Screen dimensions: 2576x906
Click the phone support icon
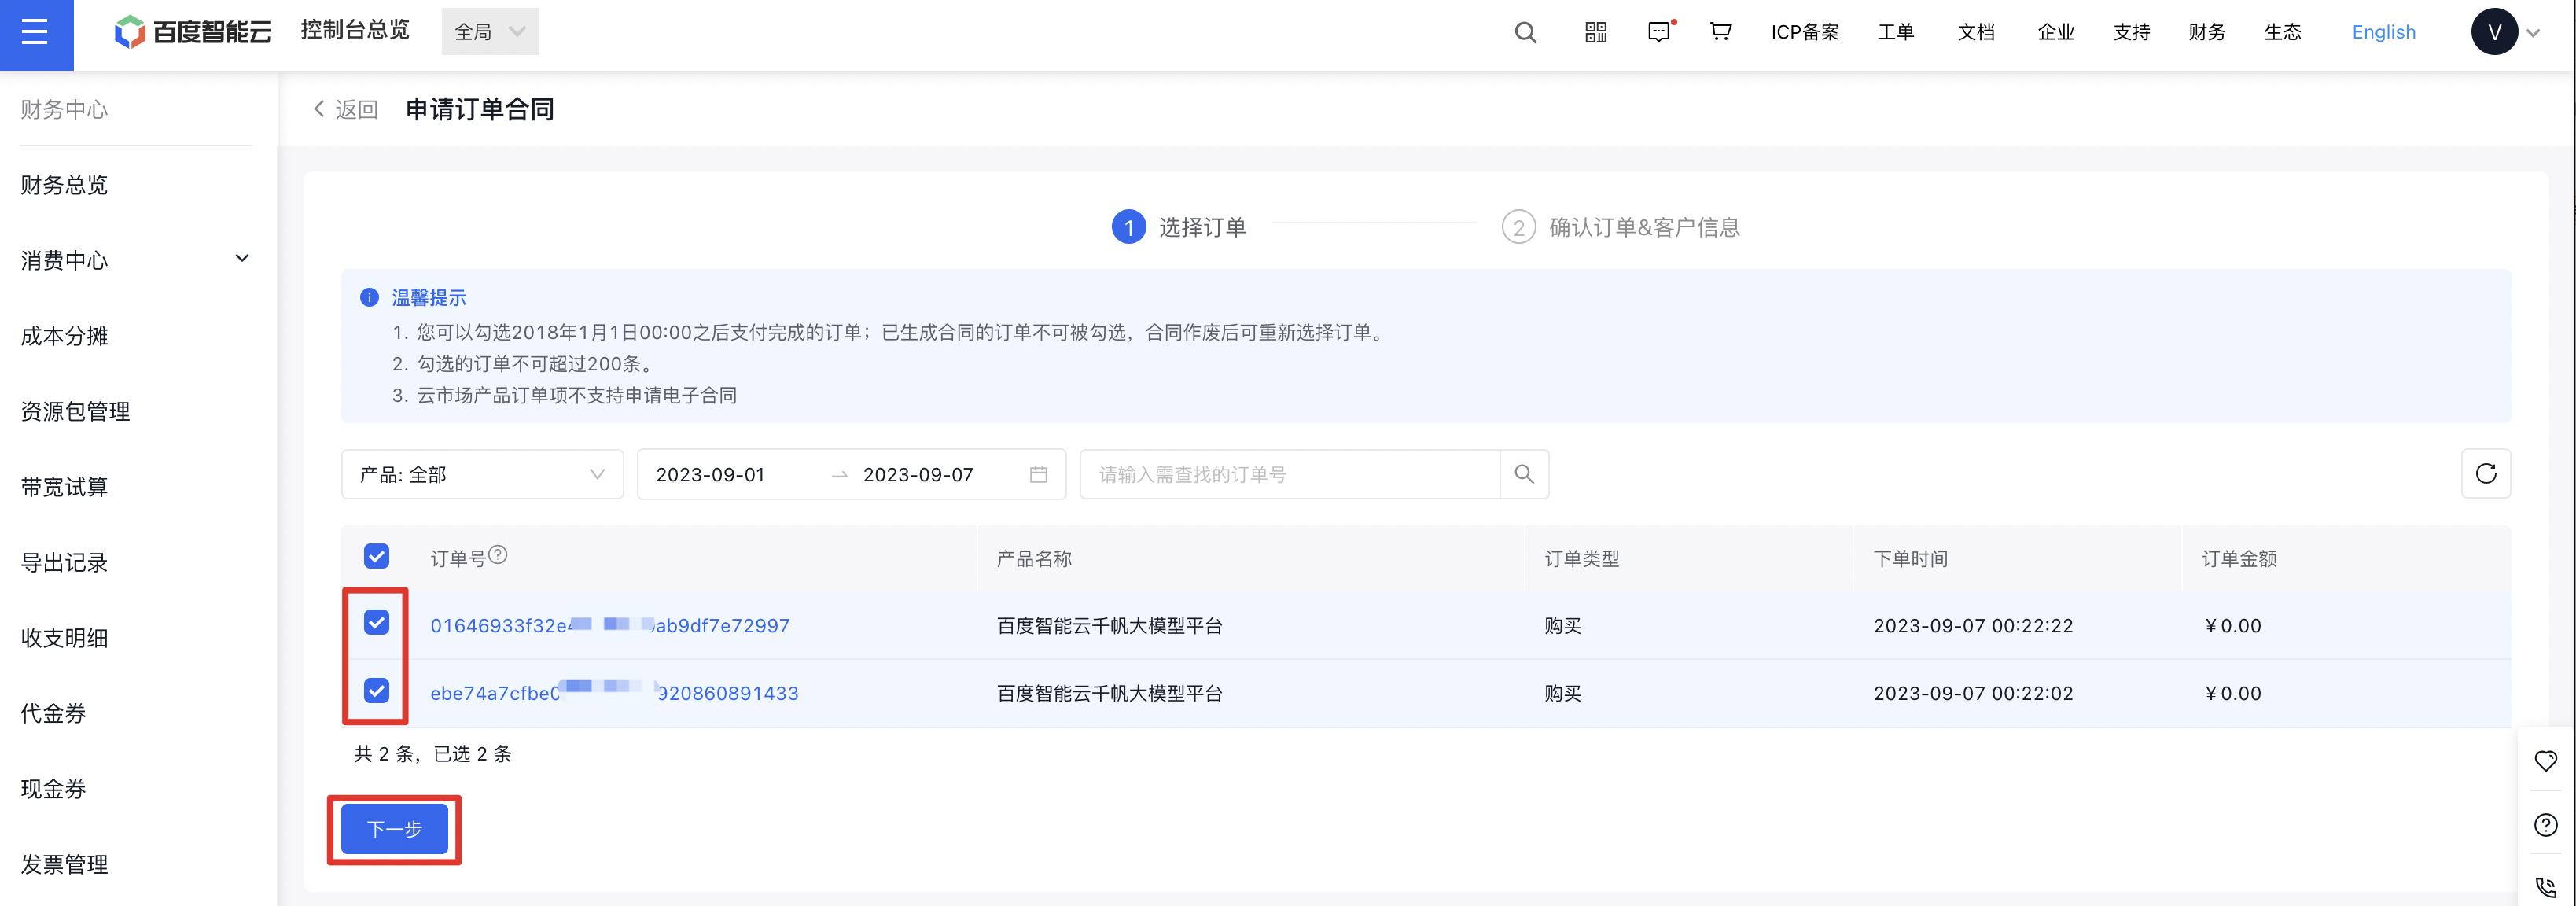[x=2546, y=887]
